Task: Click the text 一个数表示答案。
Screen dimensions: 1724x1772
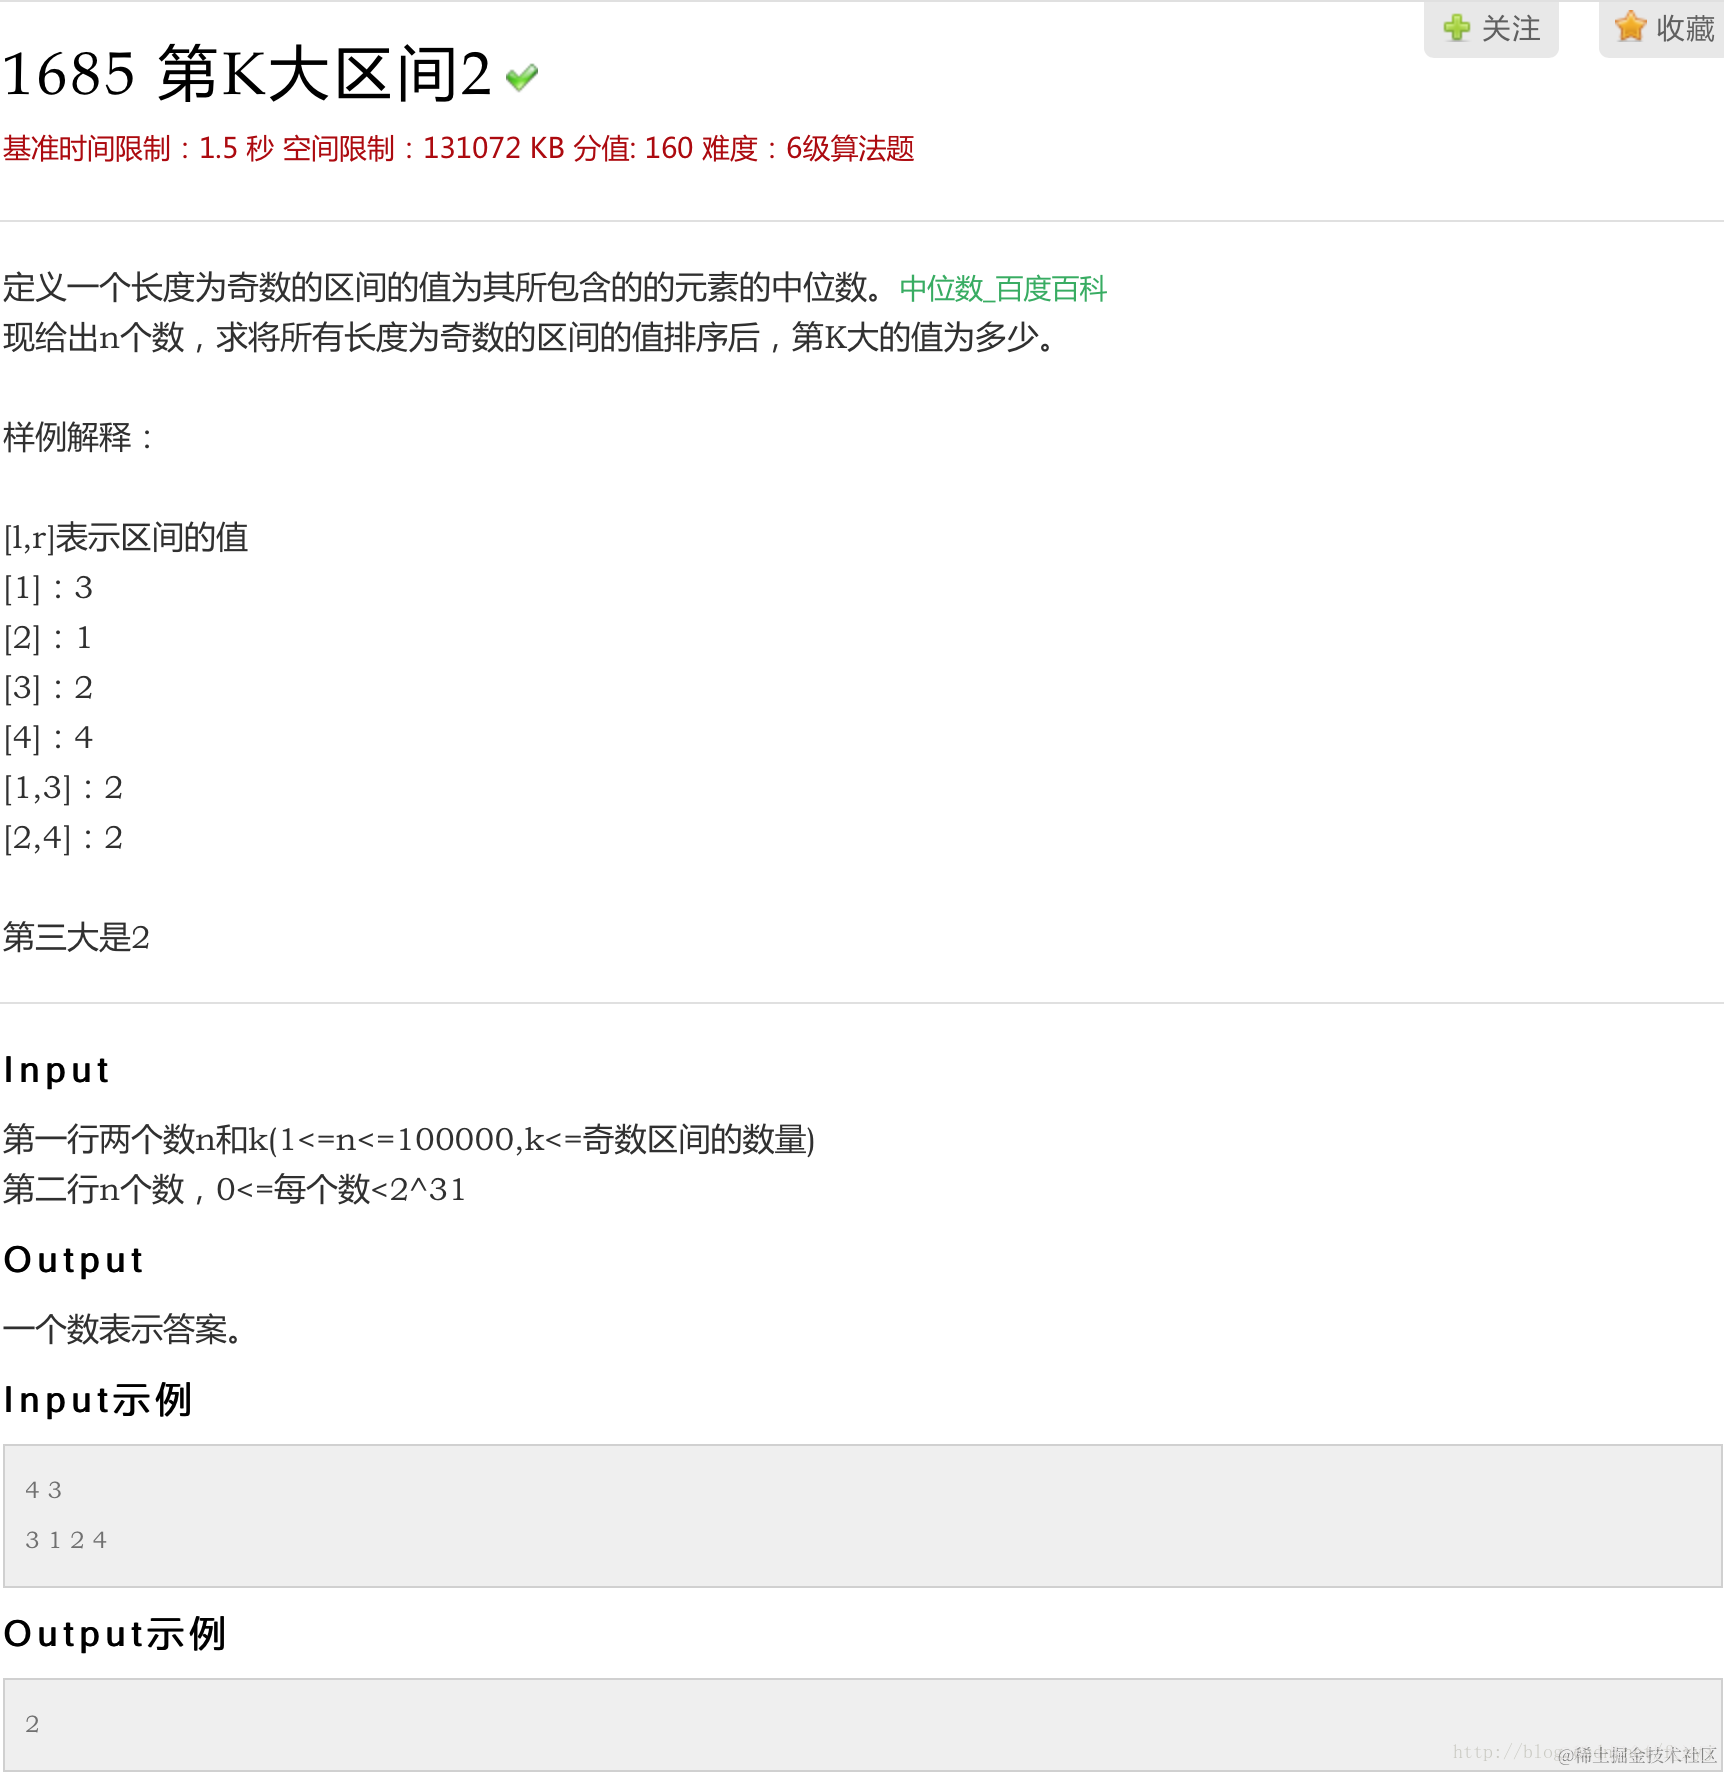Action: [x=123, y=1330]
